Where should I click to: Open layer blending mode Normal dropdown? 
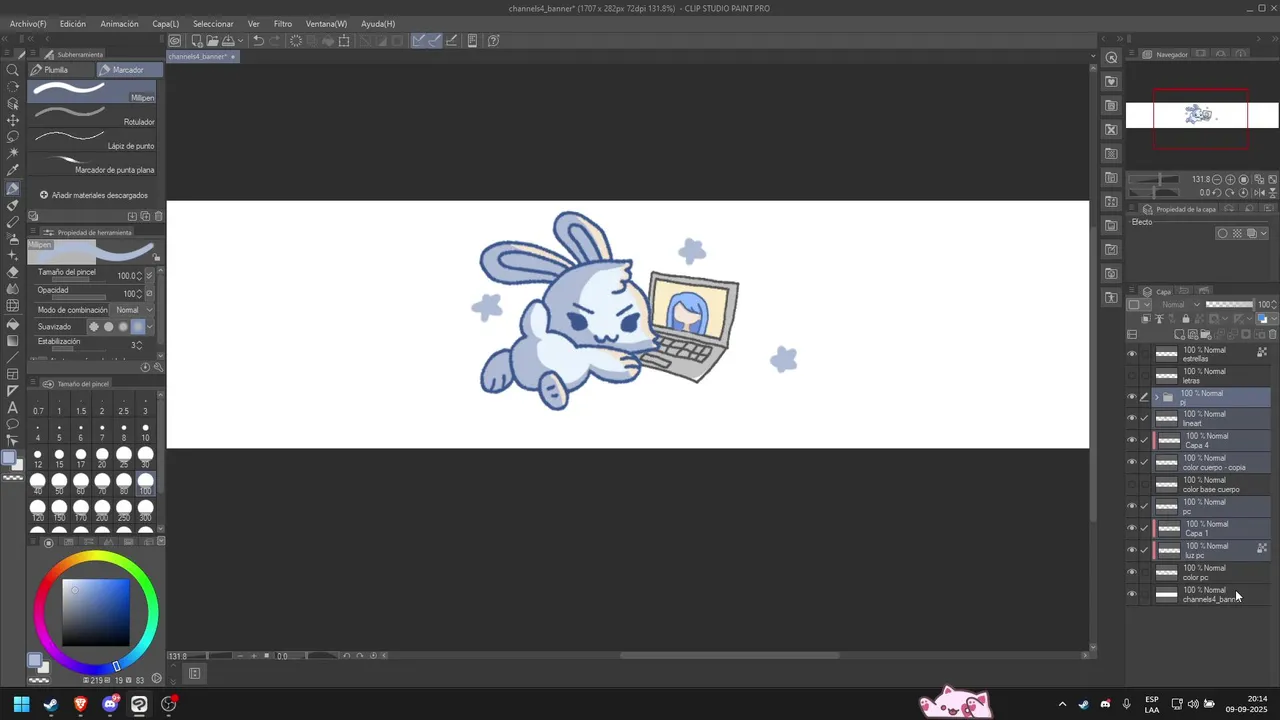1179,304
